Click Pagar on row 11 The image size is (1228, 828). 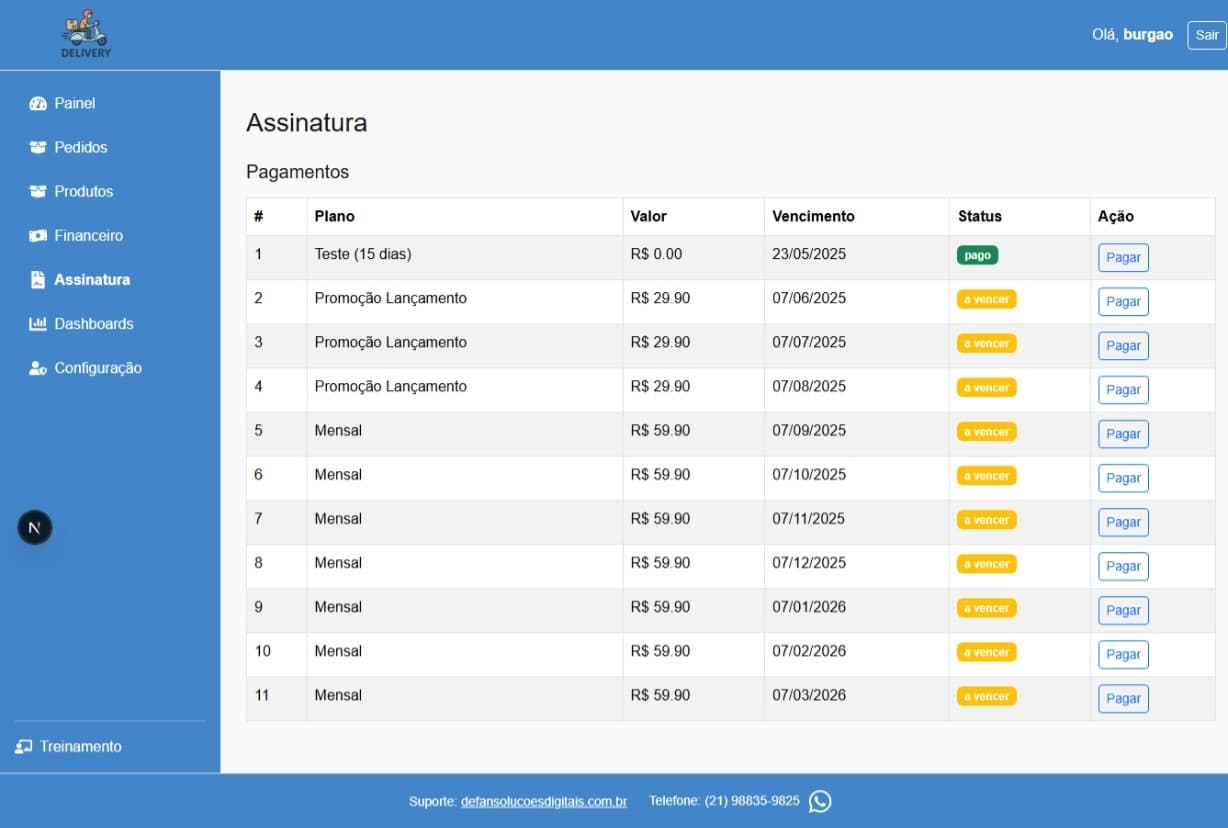[1123, 698]
